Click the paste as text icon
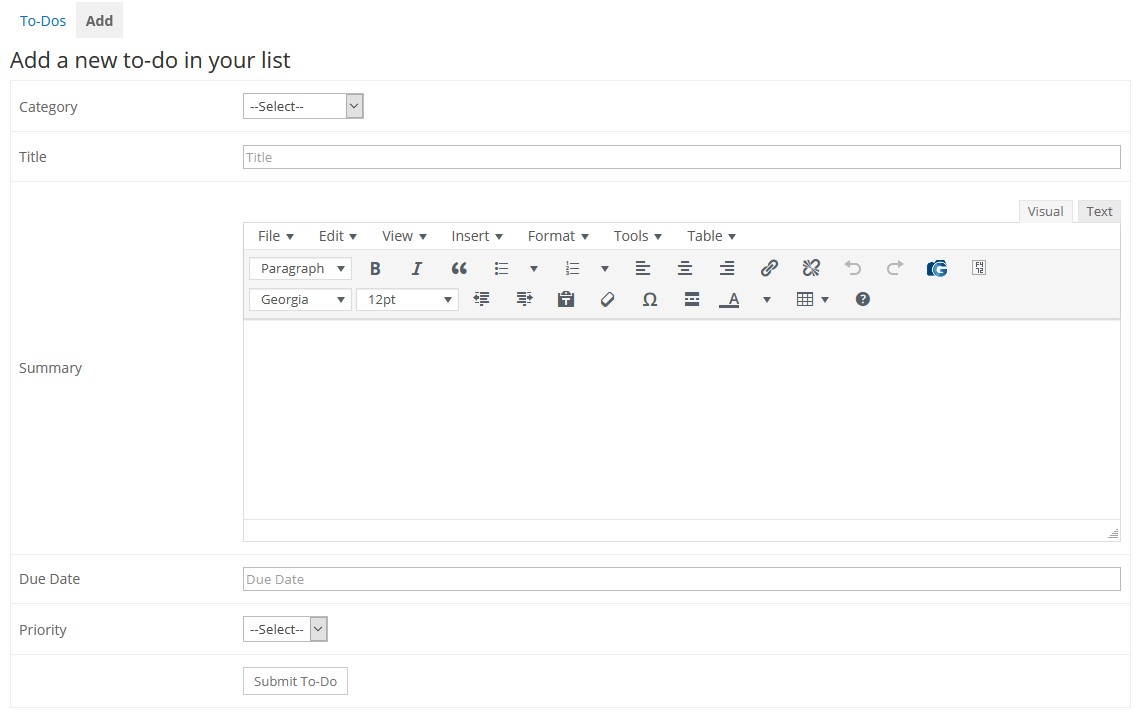The height and width of the screenshot is (719, 1142). [566, 299]
